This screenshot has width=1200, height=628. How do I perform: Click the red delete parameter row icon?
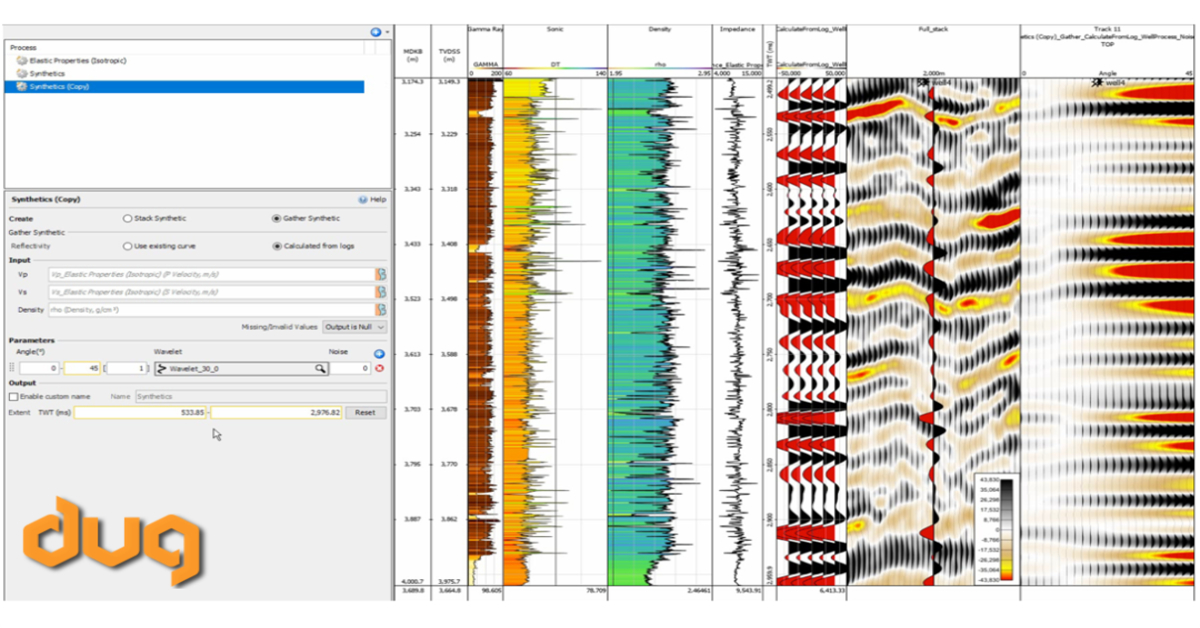click(x=378, y=368)
